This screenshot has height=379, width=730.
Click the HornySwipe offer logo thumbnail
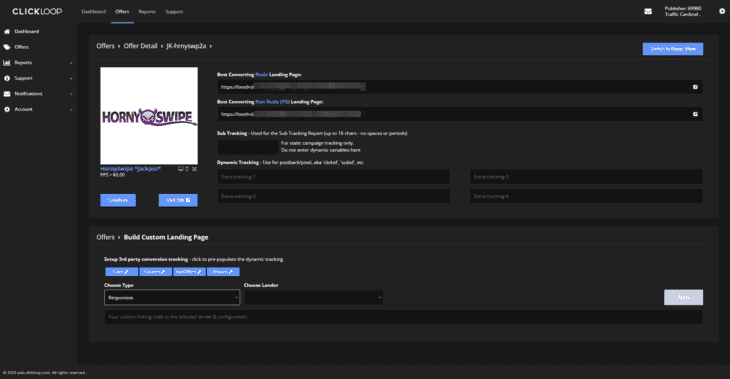(x=149, y=115)
